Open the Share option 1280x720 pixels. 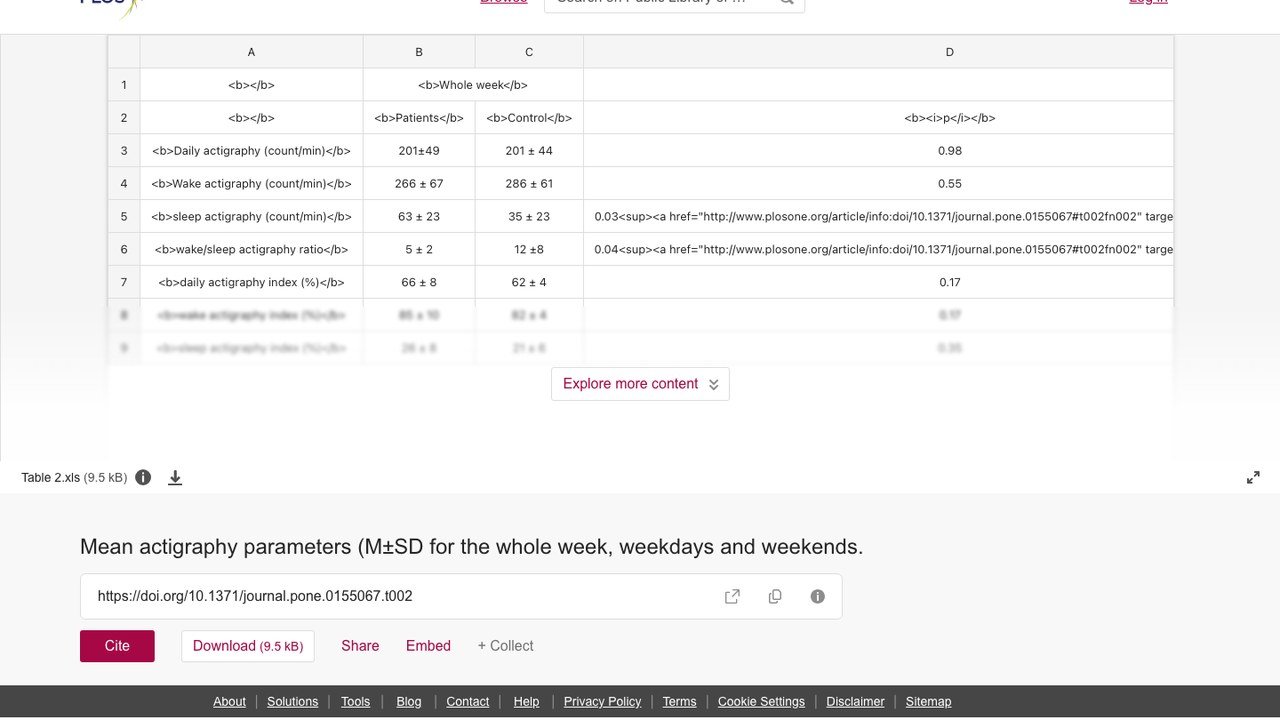360,646
